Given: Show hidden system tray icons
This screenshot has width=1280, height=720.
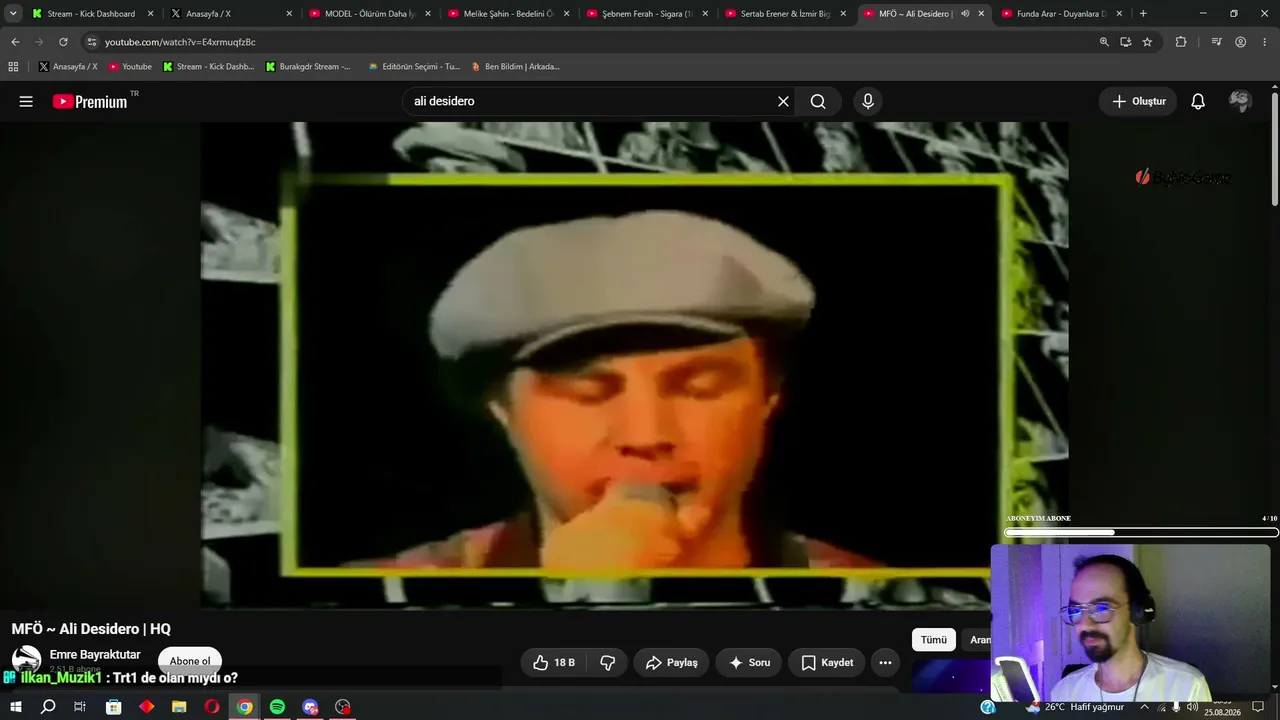Looking at the screenshot, I should [1145, 707].
